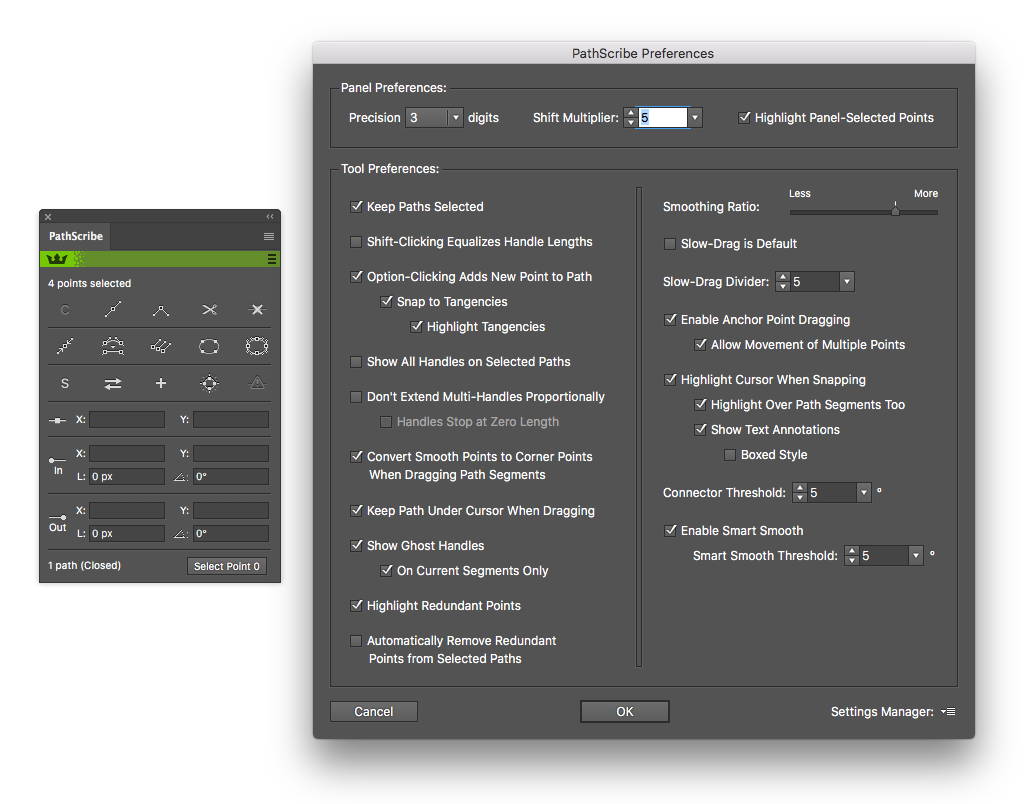Click the In handle angle icon
This screenshot has width=1028, height=804.
[181, 477]
